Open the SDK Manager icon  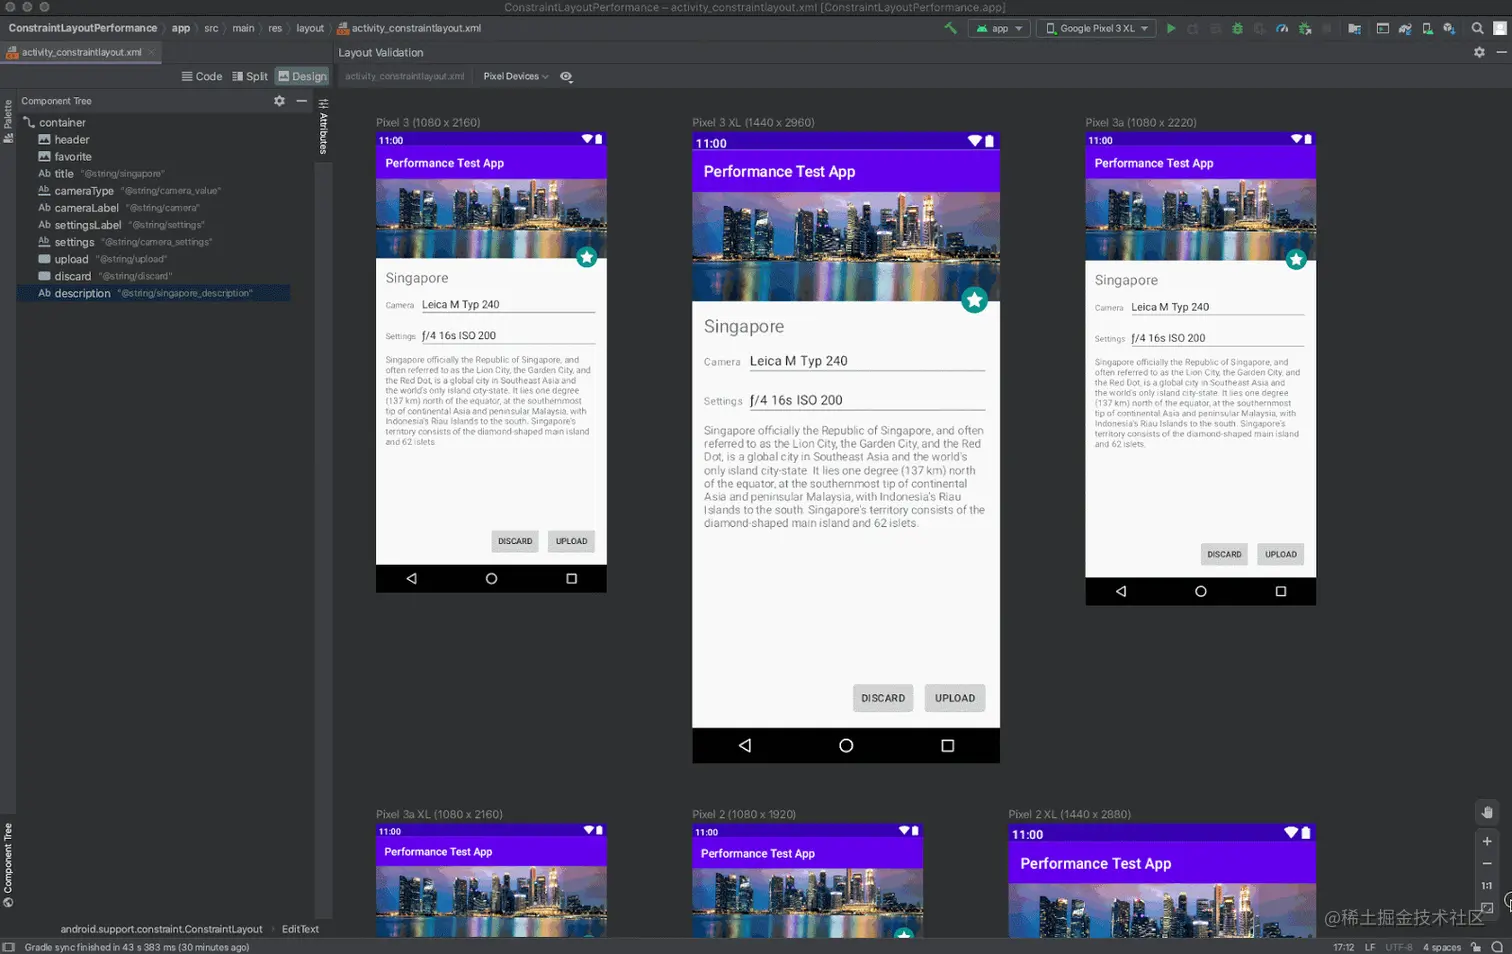click(x=1449, y=28)
